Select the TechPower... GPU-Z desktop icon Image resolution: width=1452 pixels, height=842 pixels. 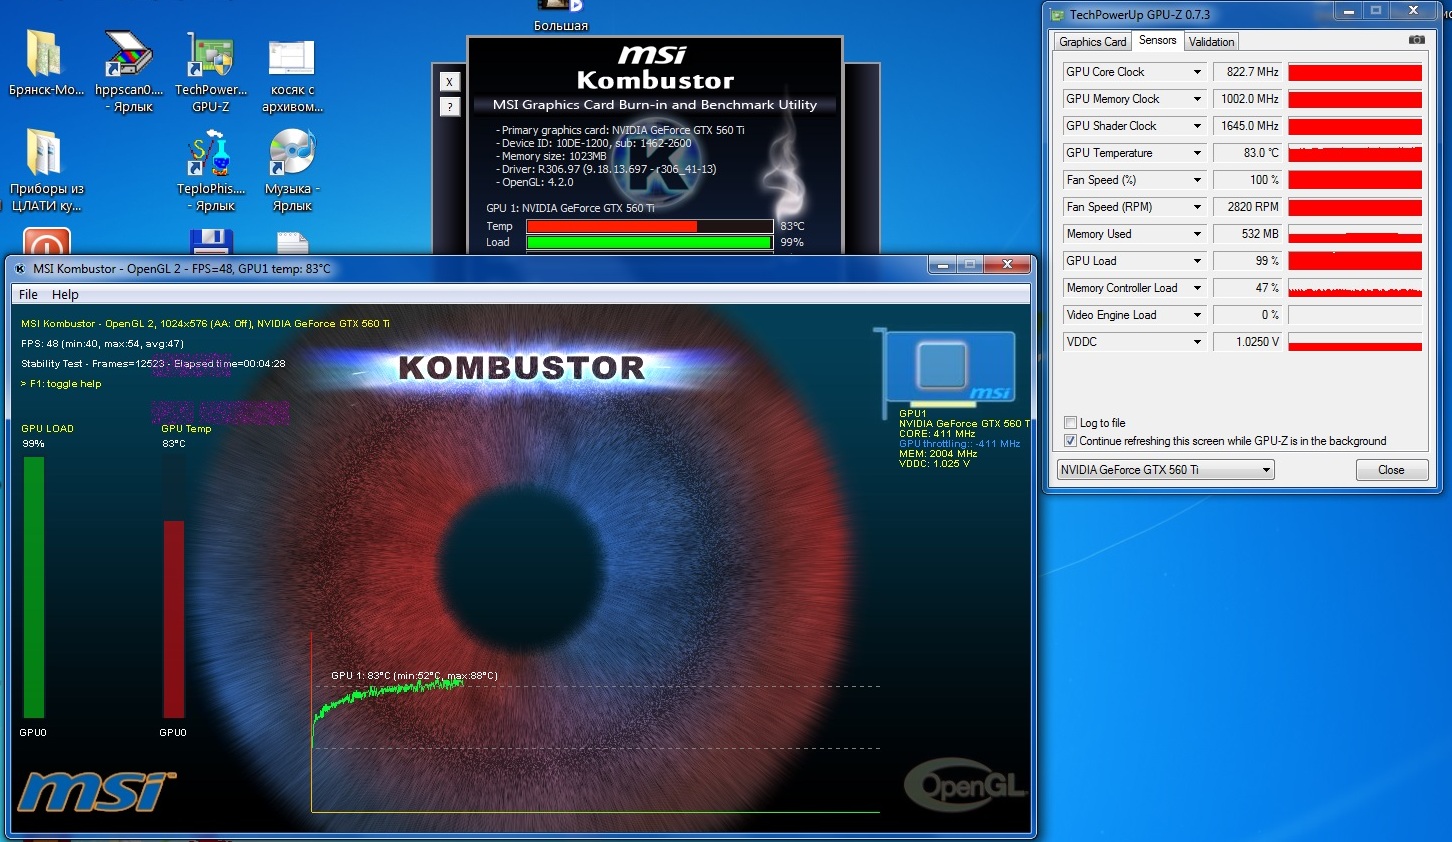(x=211, y=70)
